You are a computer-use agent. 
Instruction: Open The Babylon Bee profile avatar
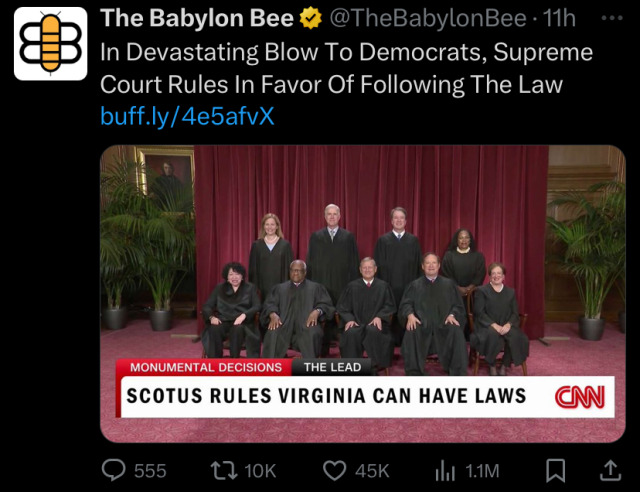(x=51, y=44)
